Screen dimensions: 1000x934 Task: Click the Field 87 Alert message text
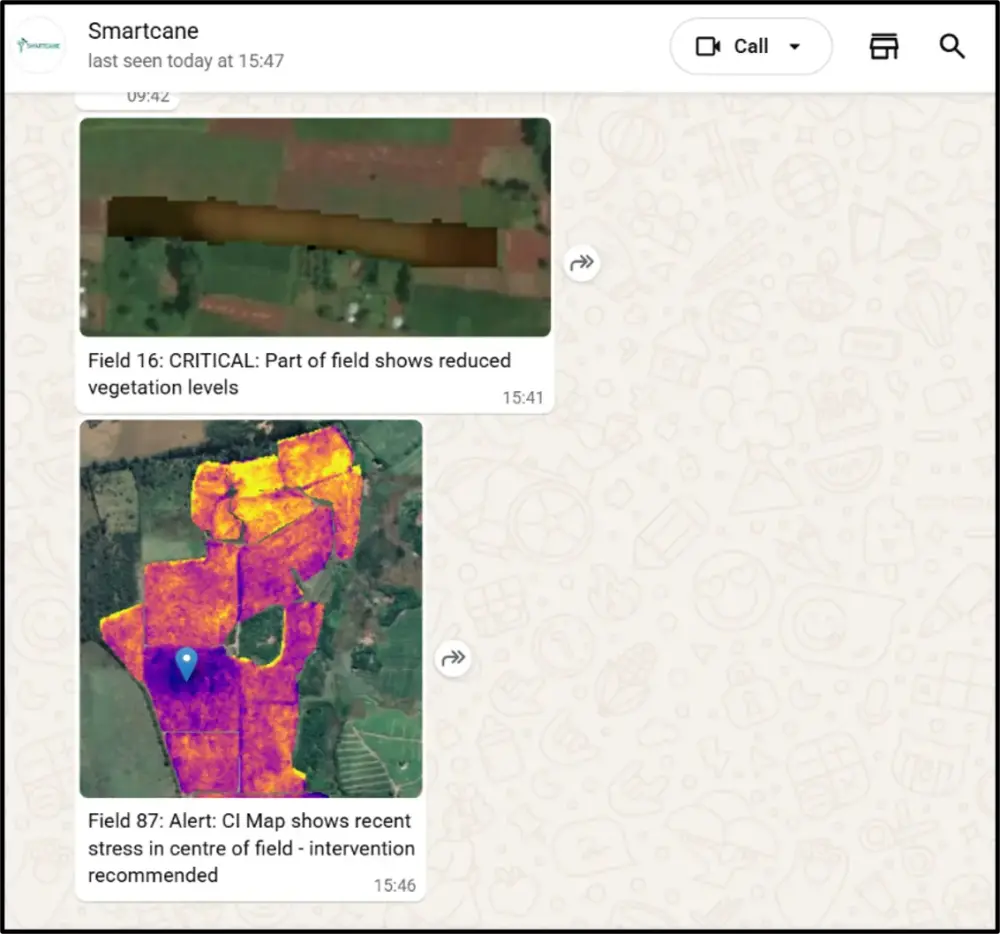(251, 848)
